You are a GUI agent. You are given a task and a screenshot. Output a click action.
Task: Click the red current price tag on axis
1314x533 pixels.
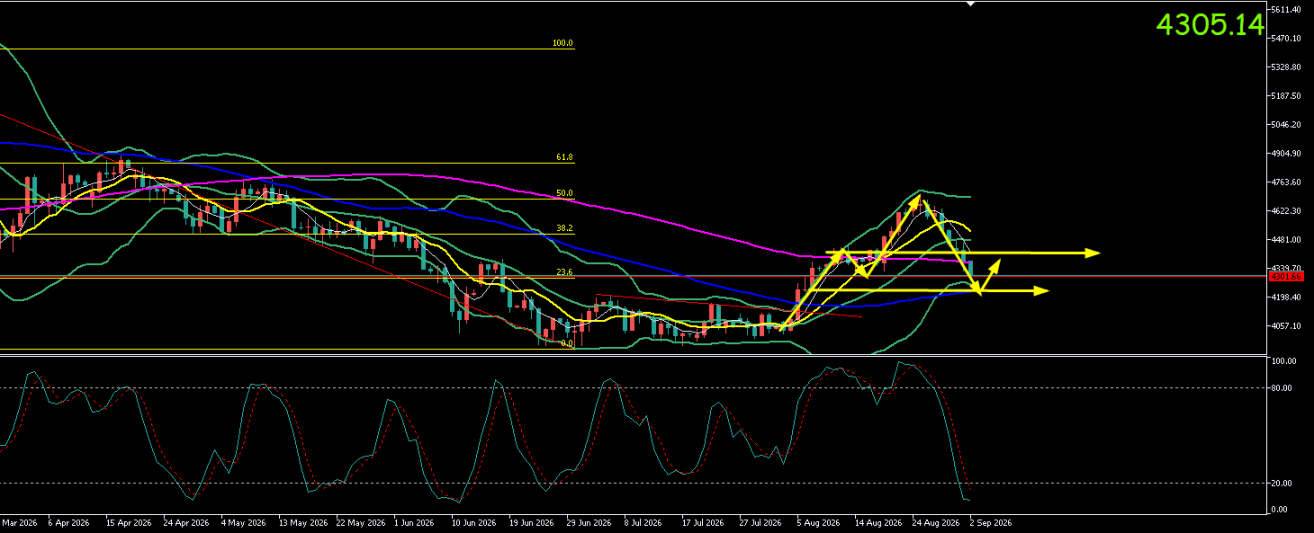(1287, 276)
